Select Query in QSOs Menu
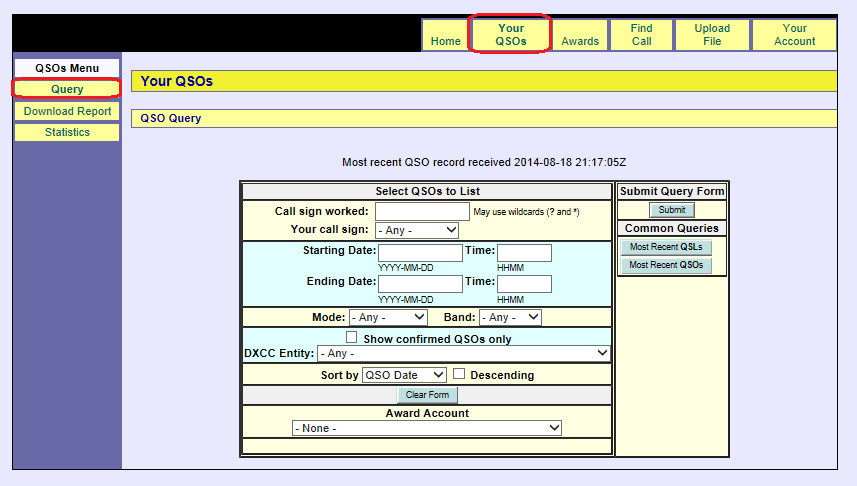Viewport: 857px width, 486px height. click(x=67, y=89)
